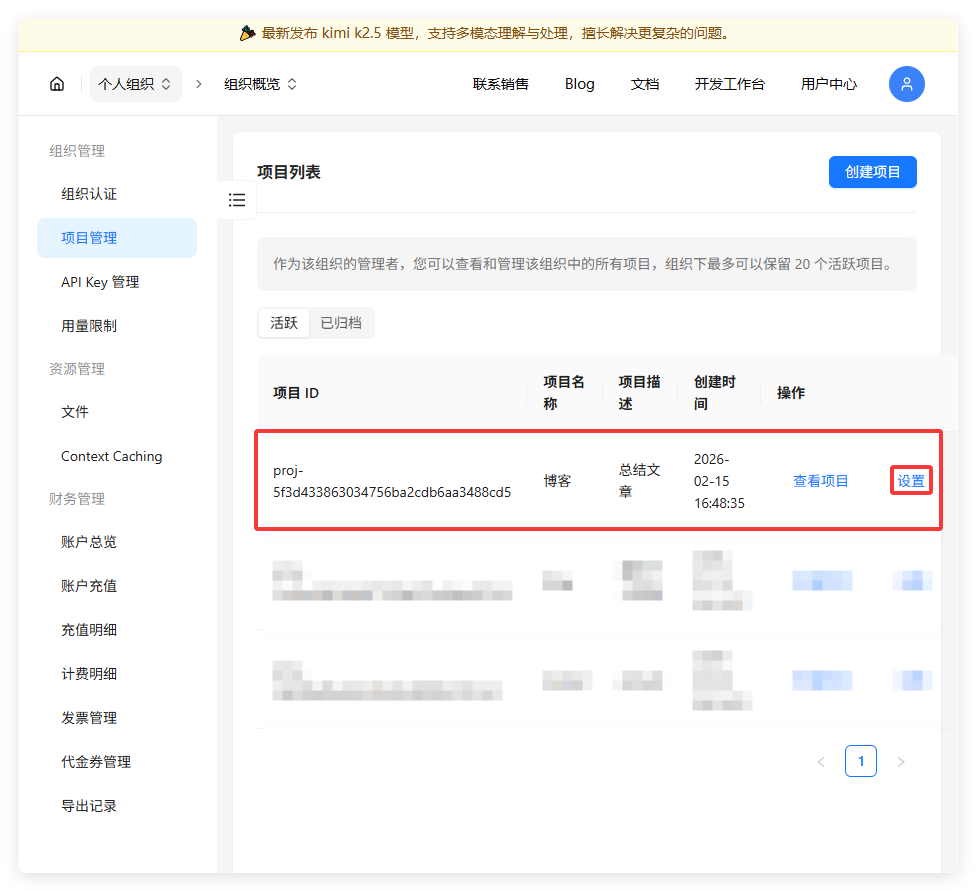
Task: Click the next page arrow icon
Action: 900,762
